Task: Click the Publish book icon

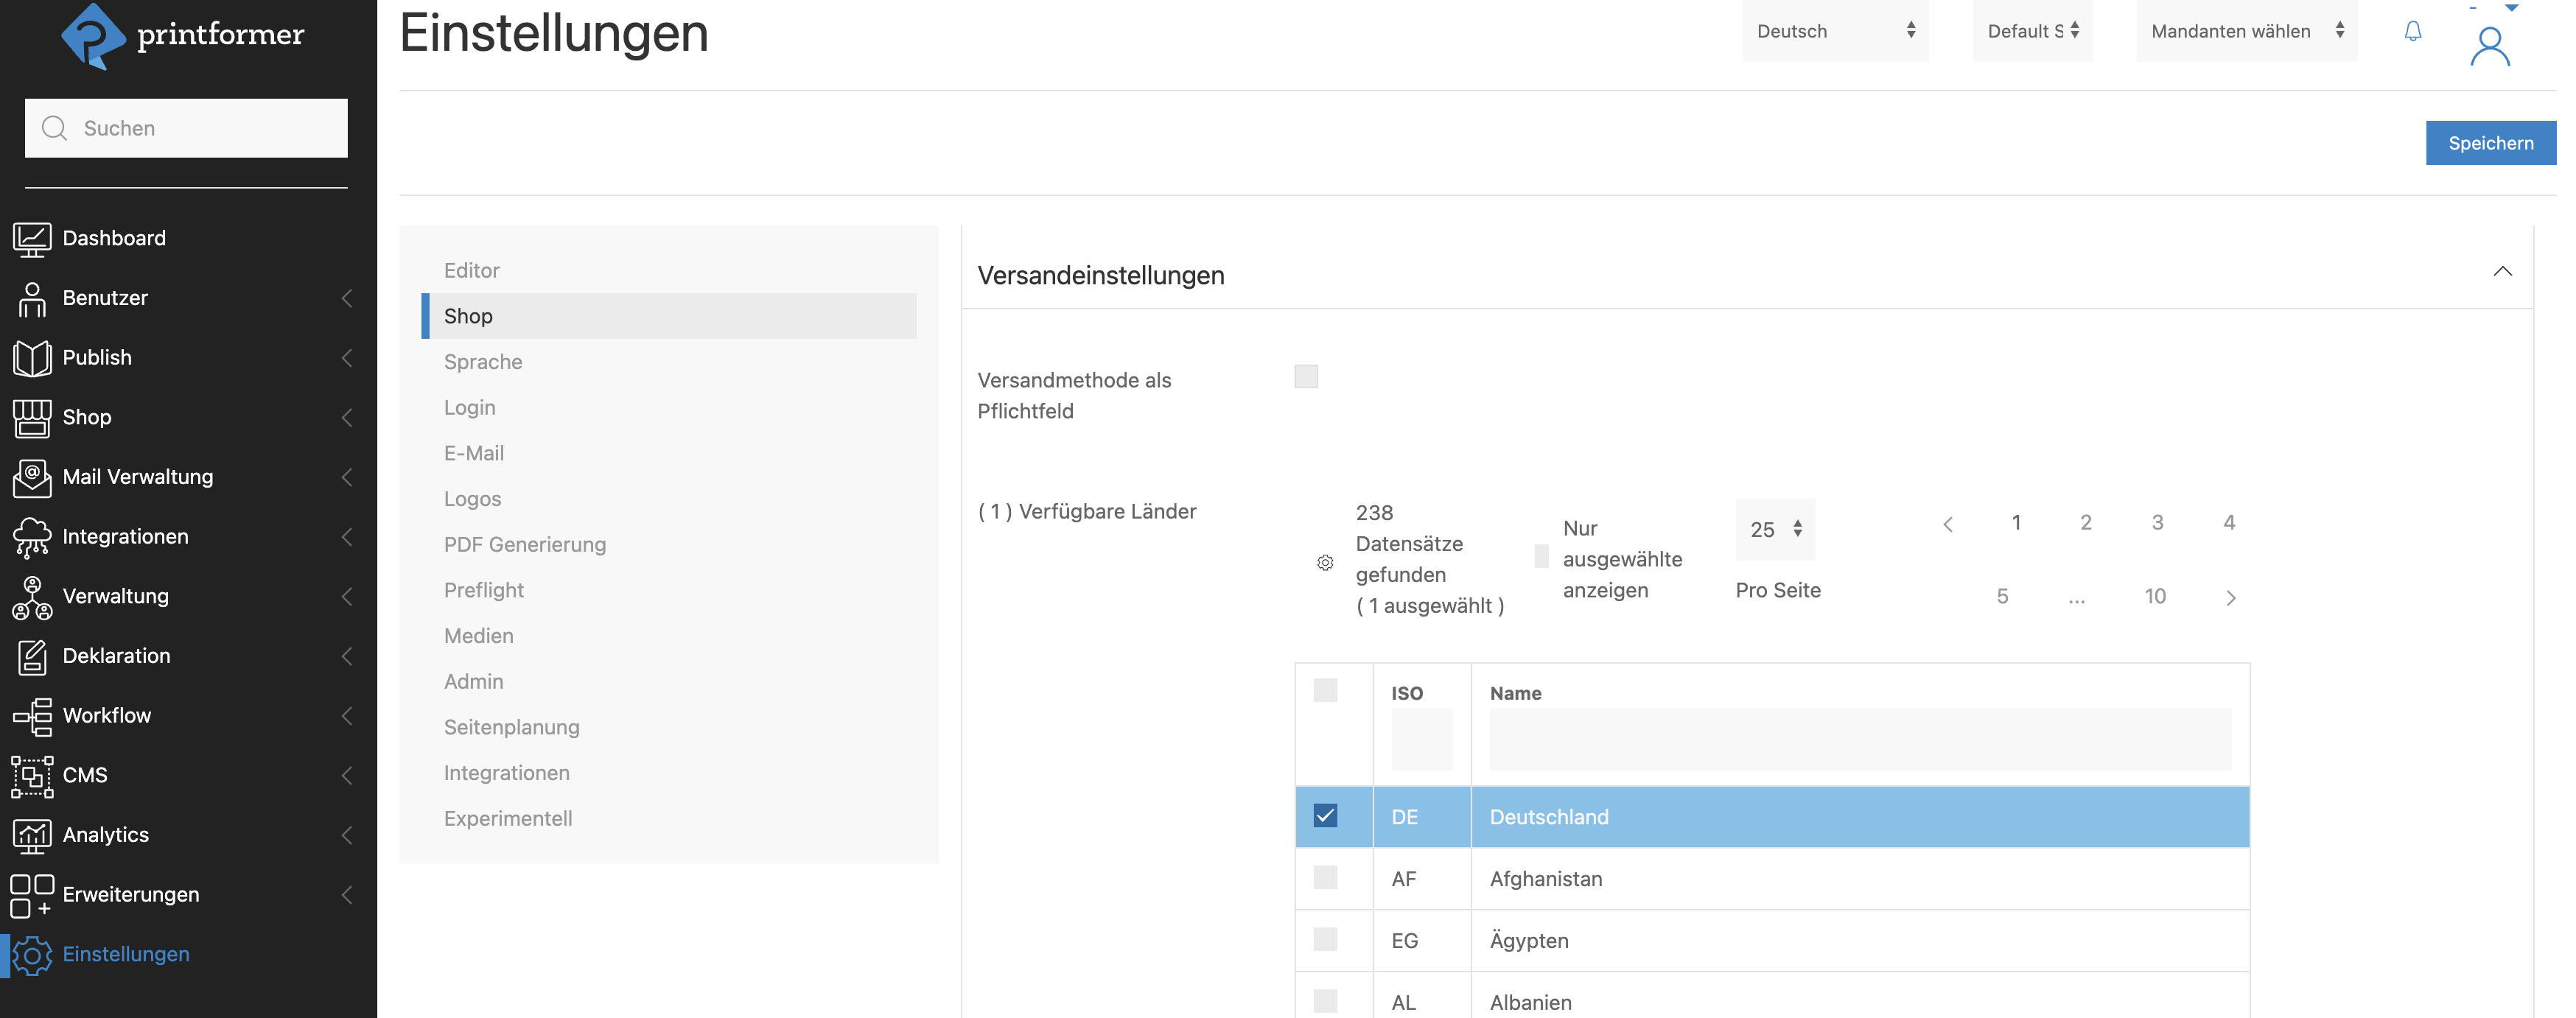Action: 32,358
